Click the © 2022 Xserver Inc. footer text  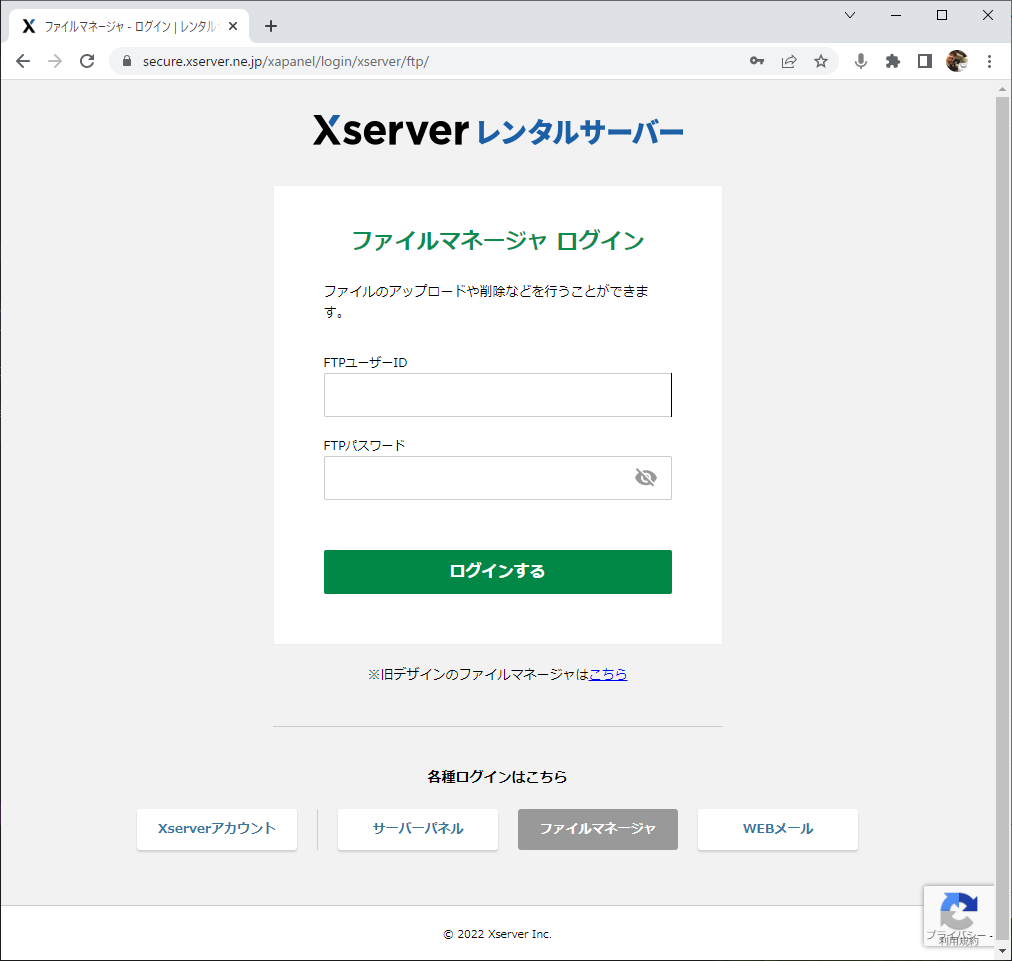tap(498, 934)
